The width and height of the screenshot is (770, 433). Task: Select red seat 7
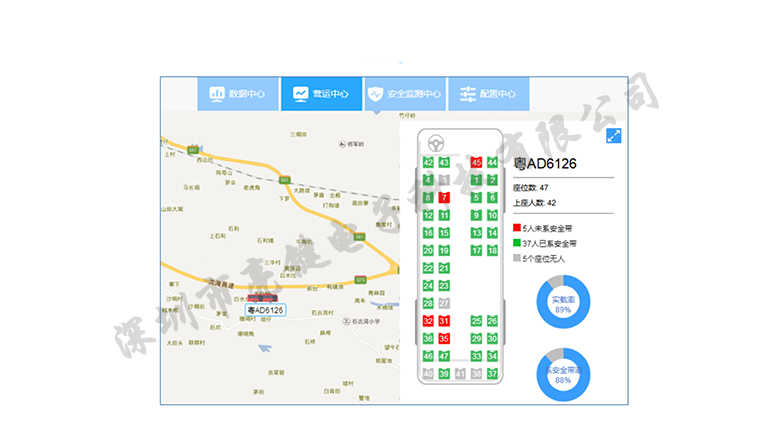pyautogui.click(x=444, y=198)
